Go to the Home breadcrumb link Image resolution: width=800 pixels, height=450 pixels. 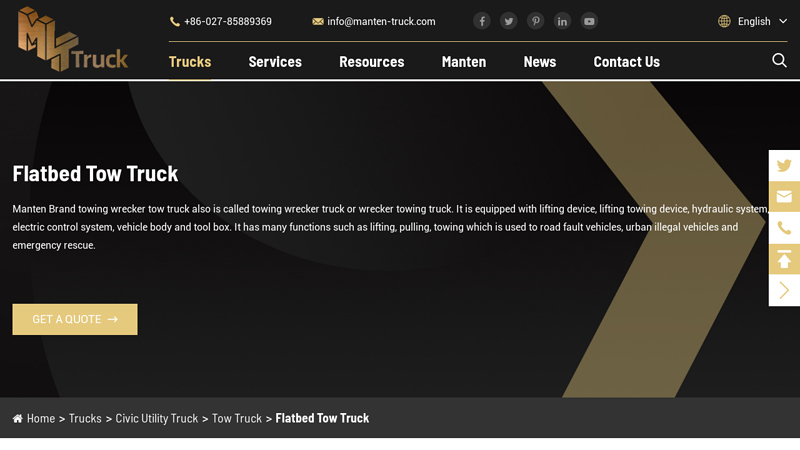[40, 418]
